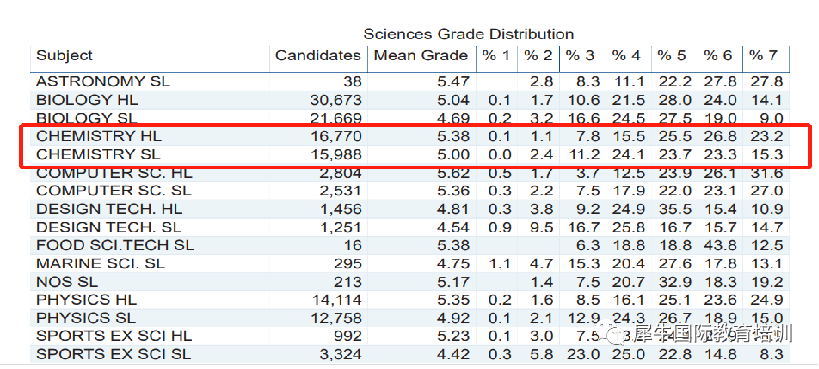Click the Chemistry HL candidates value 16,770

(335, 136)
